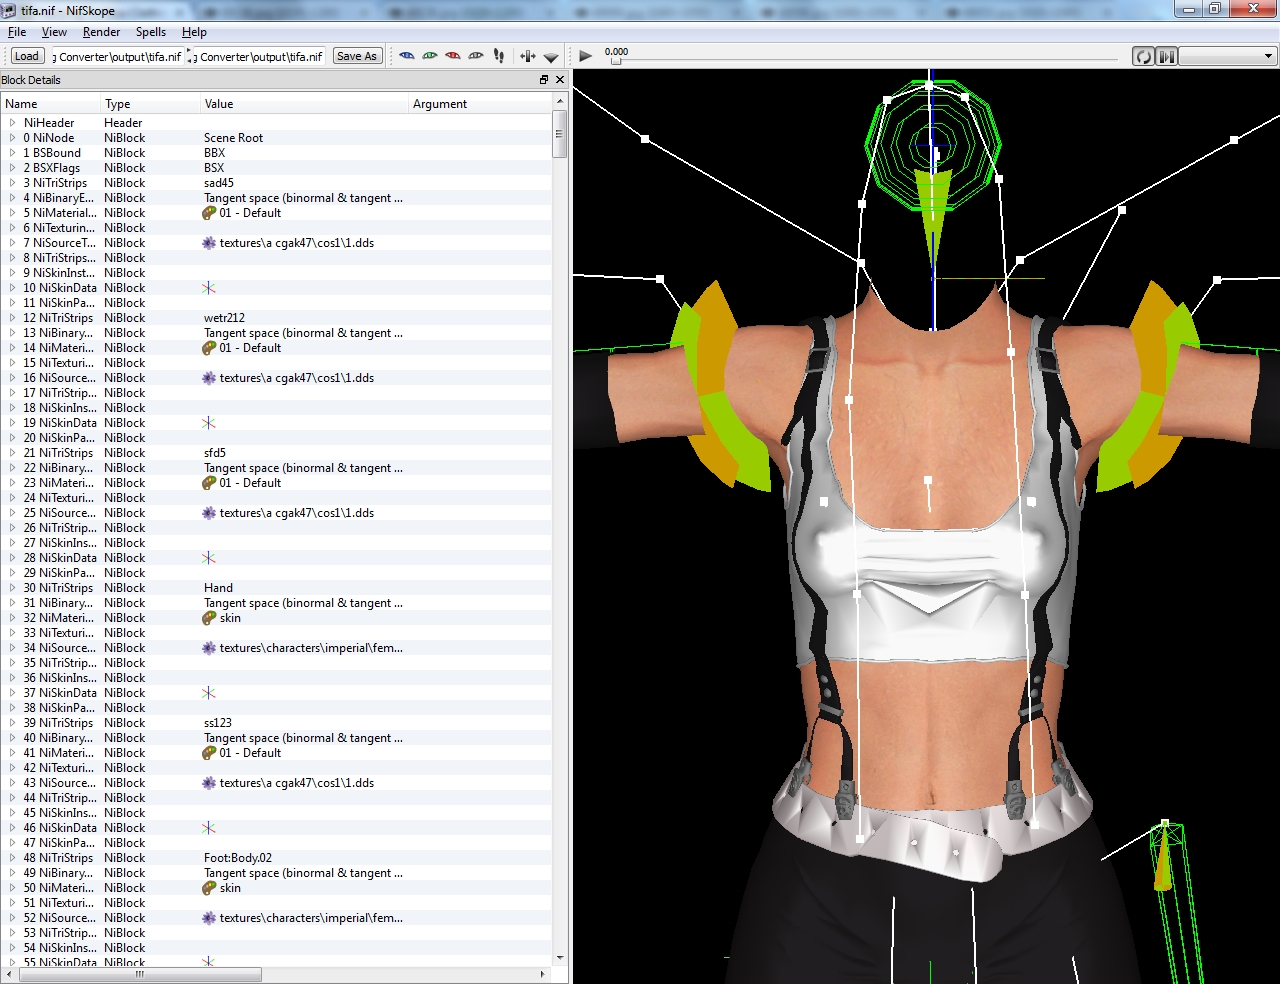The height and width of the screenshot is (984, 1280).
Task: Click texture flower icon in row 25
Action: coord(209,513)
